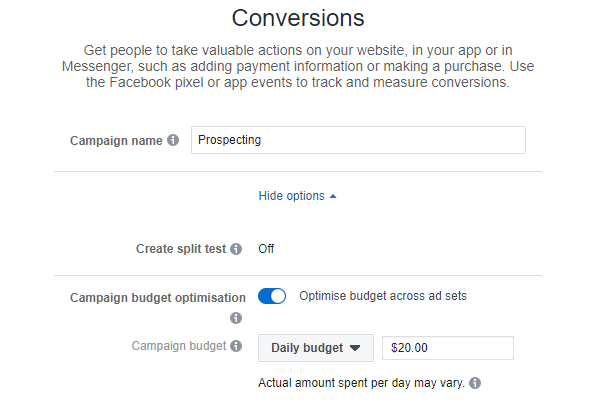The height and width of the screenshot is (404, 600).
Task: Click the greyed Campaign budget label
Action: [x=179, y=346]
